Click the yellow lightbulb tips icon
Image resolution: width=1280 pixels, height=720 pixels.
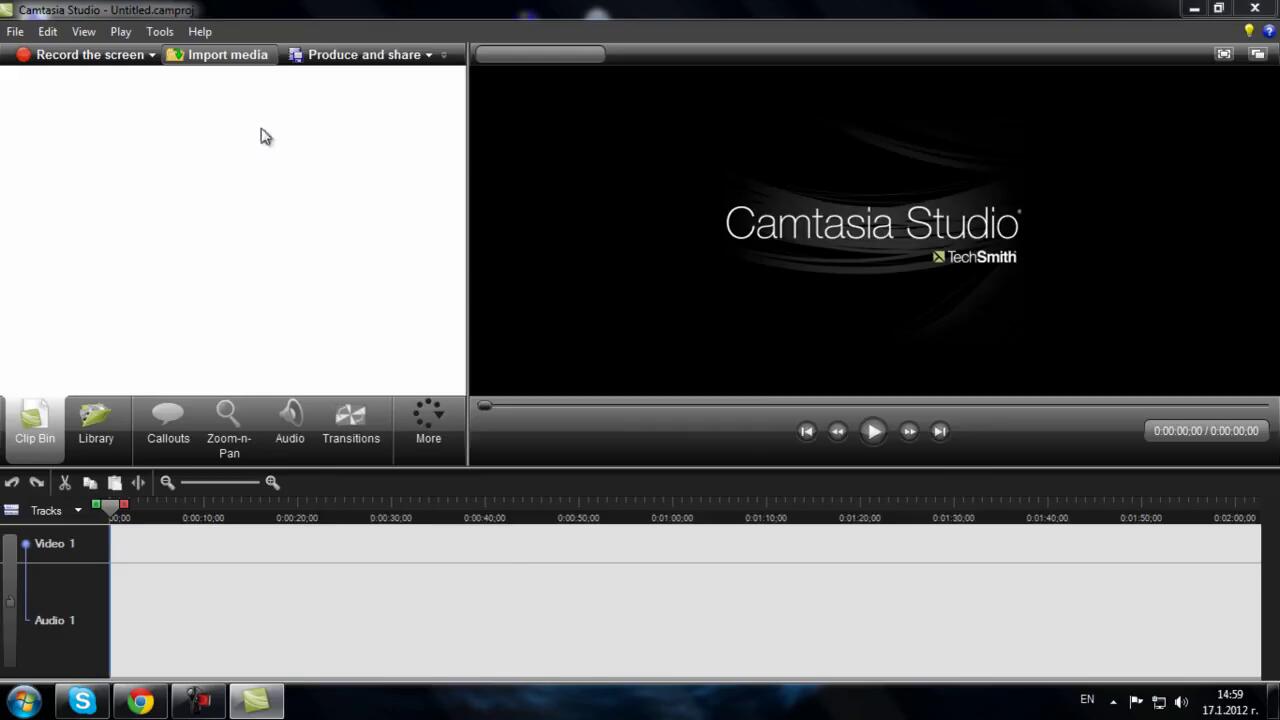point(1249,31)
